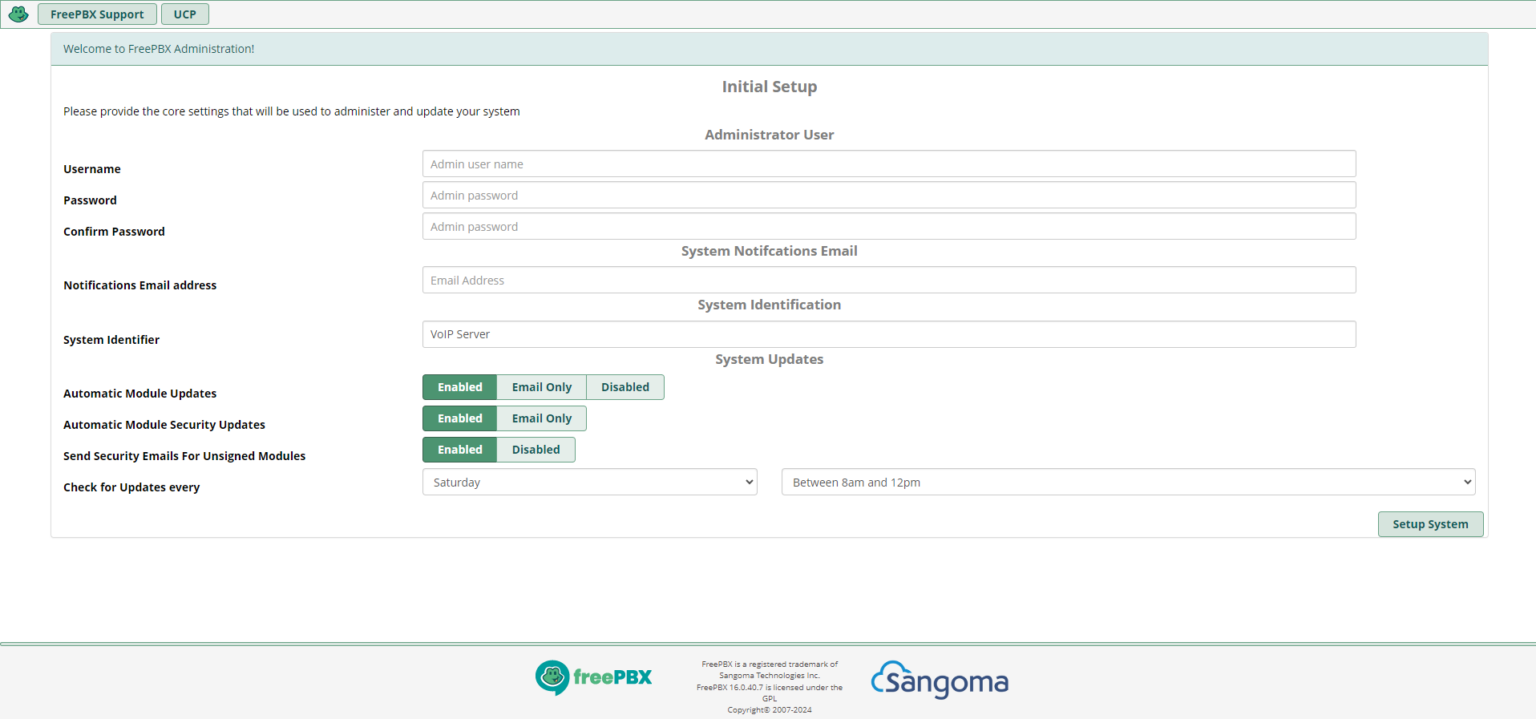The image size is (1536, 719).
Task: Disable Automatic Module Updates
Action: [x=624, y=387]
